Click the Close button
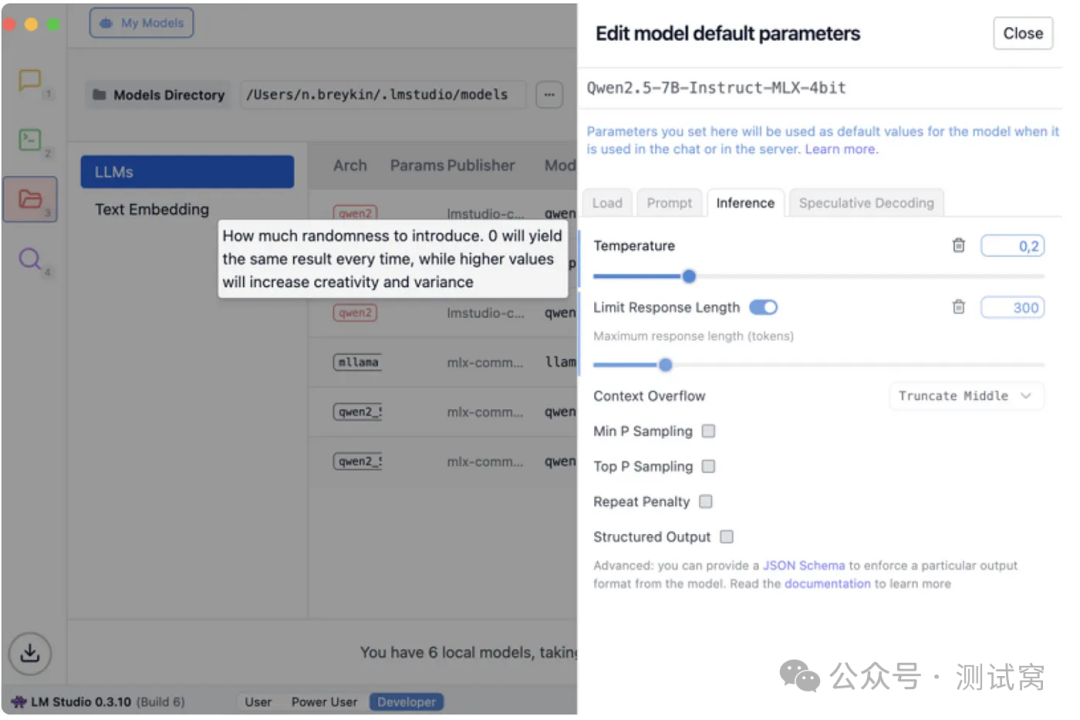The height and width of the screenshot is (720, 1080). (x=1022, y=34)
